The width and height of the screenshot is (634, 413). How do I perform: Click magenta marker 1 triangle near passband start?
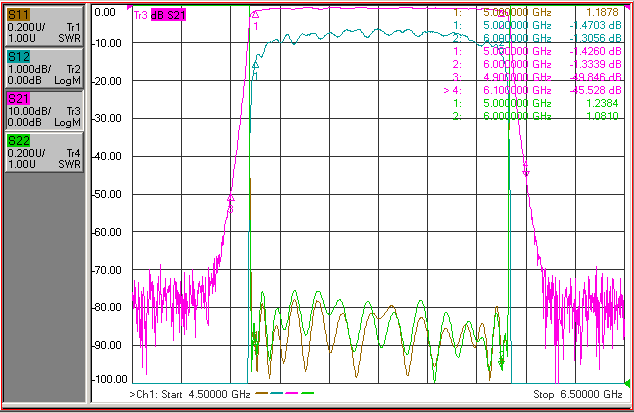coord(255,15)
